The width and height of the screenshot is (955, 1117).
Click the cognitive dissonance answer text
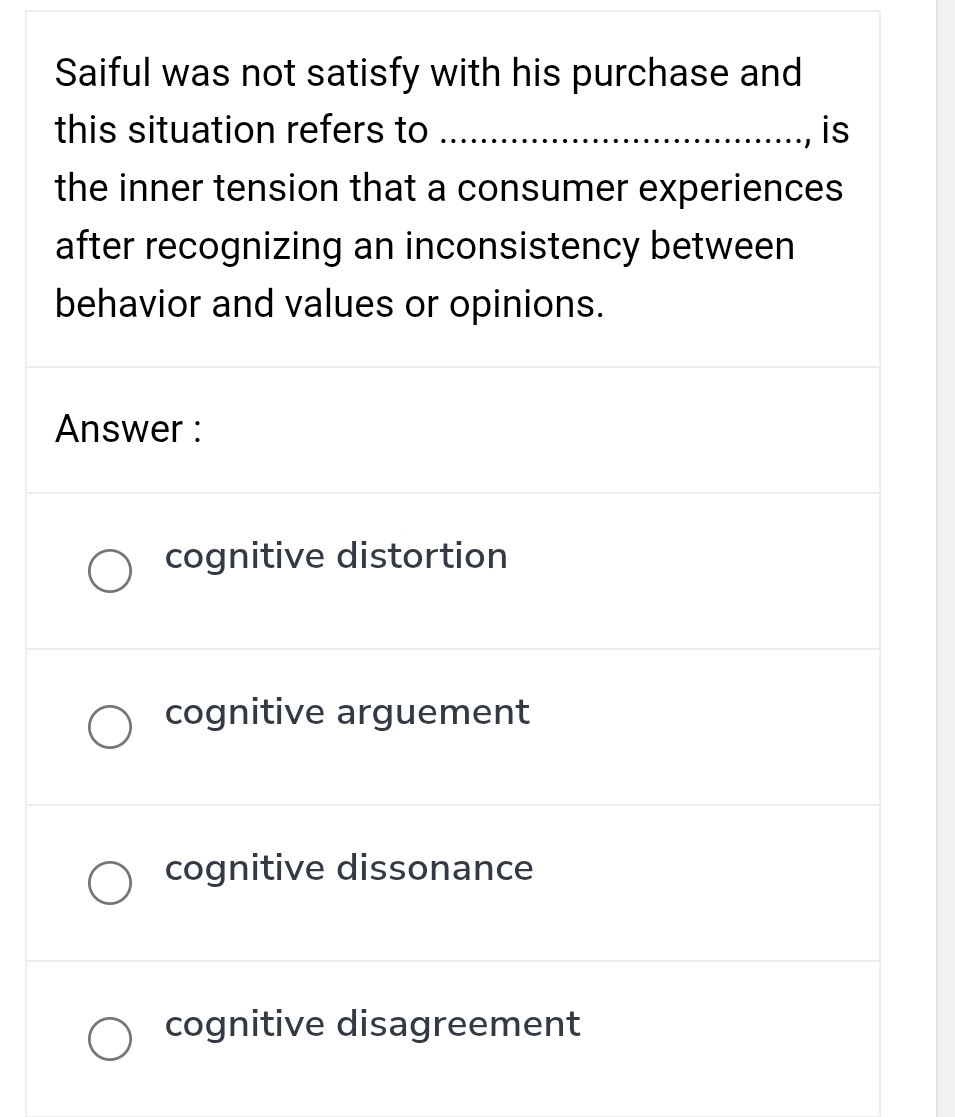(348, 867)
